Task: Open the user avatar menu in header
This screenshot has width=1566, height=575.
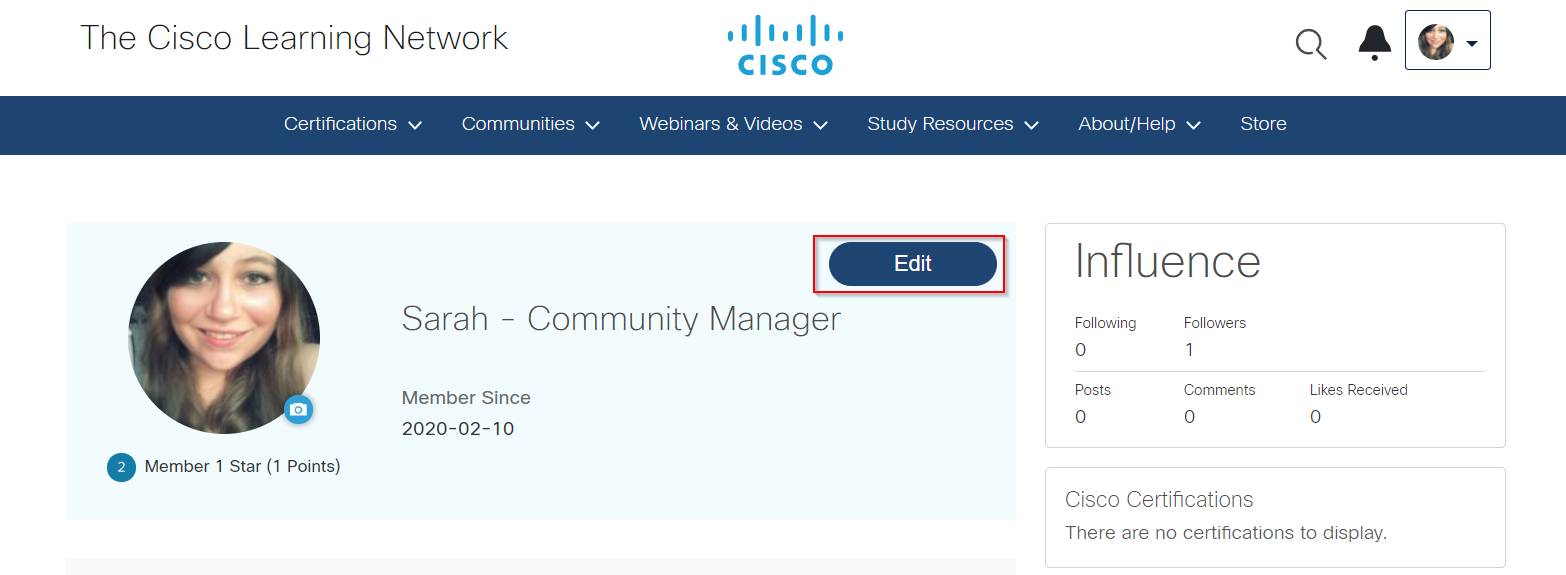Action: 1447,41
